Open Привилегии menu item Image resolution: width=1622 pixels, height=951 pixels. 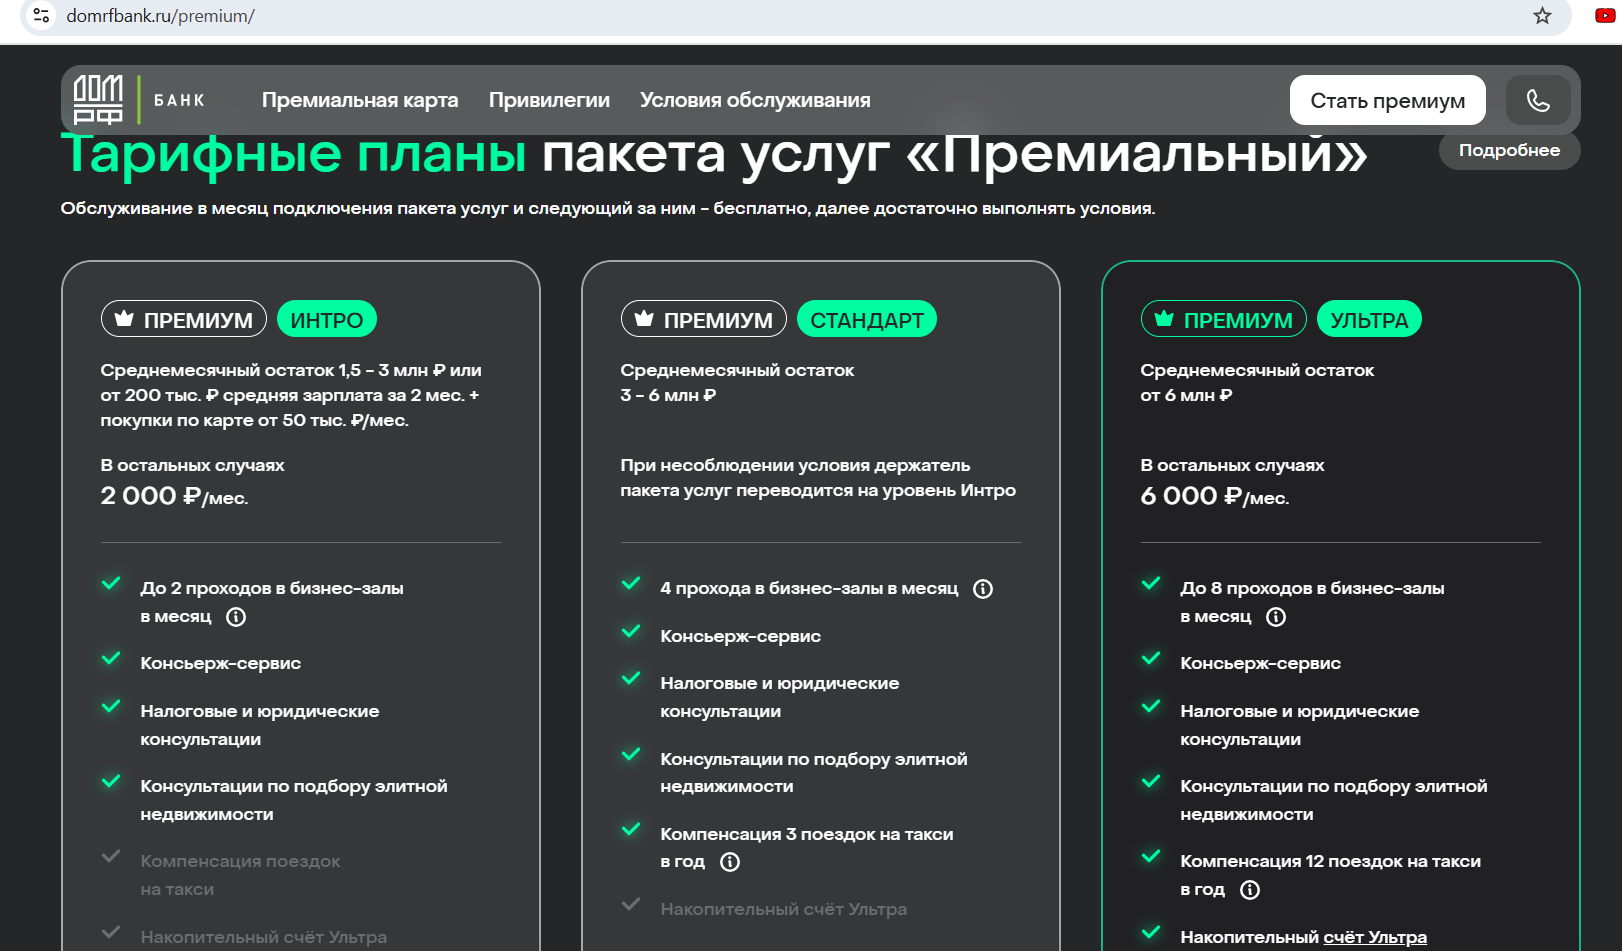[x=549, y=100]
